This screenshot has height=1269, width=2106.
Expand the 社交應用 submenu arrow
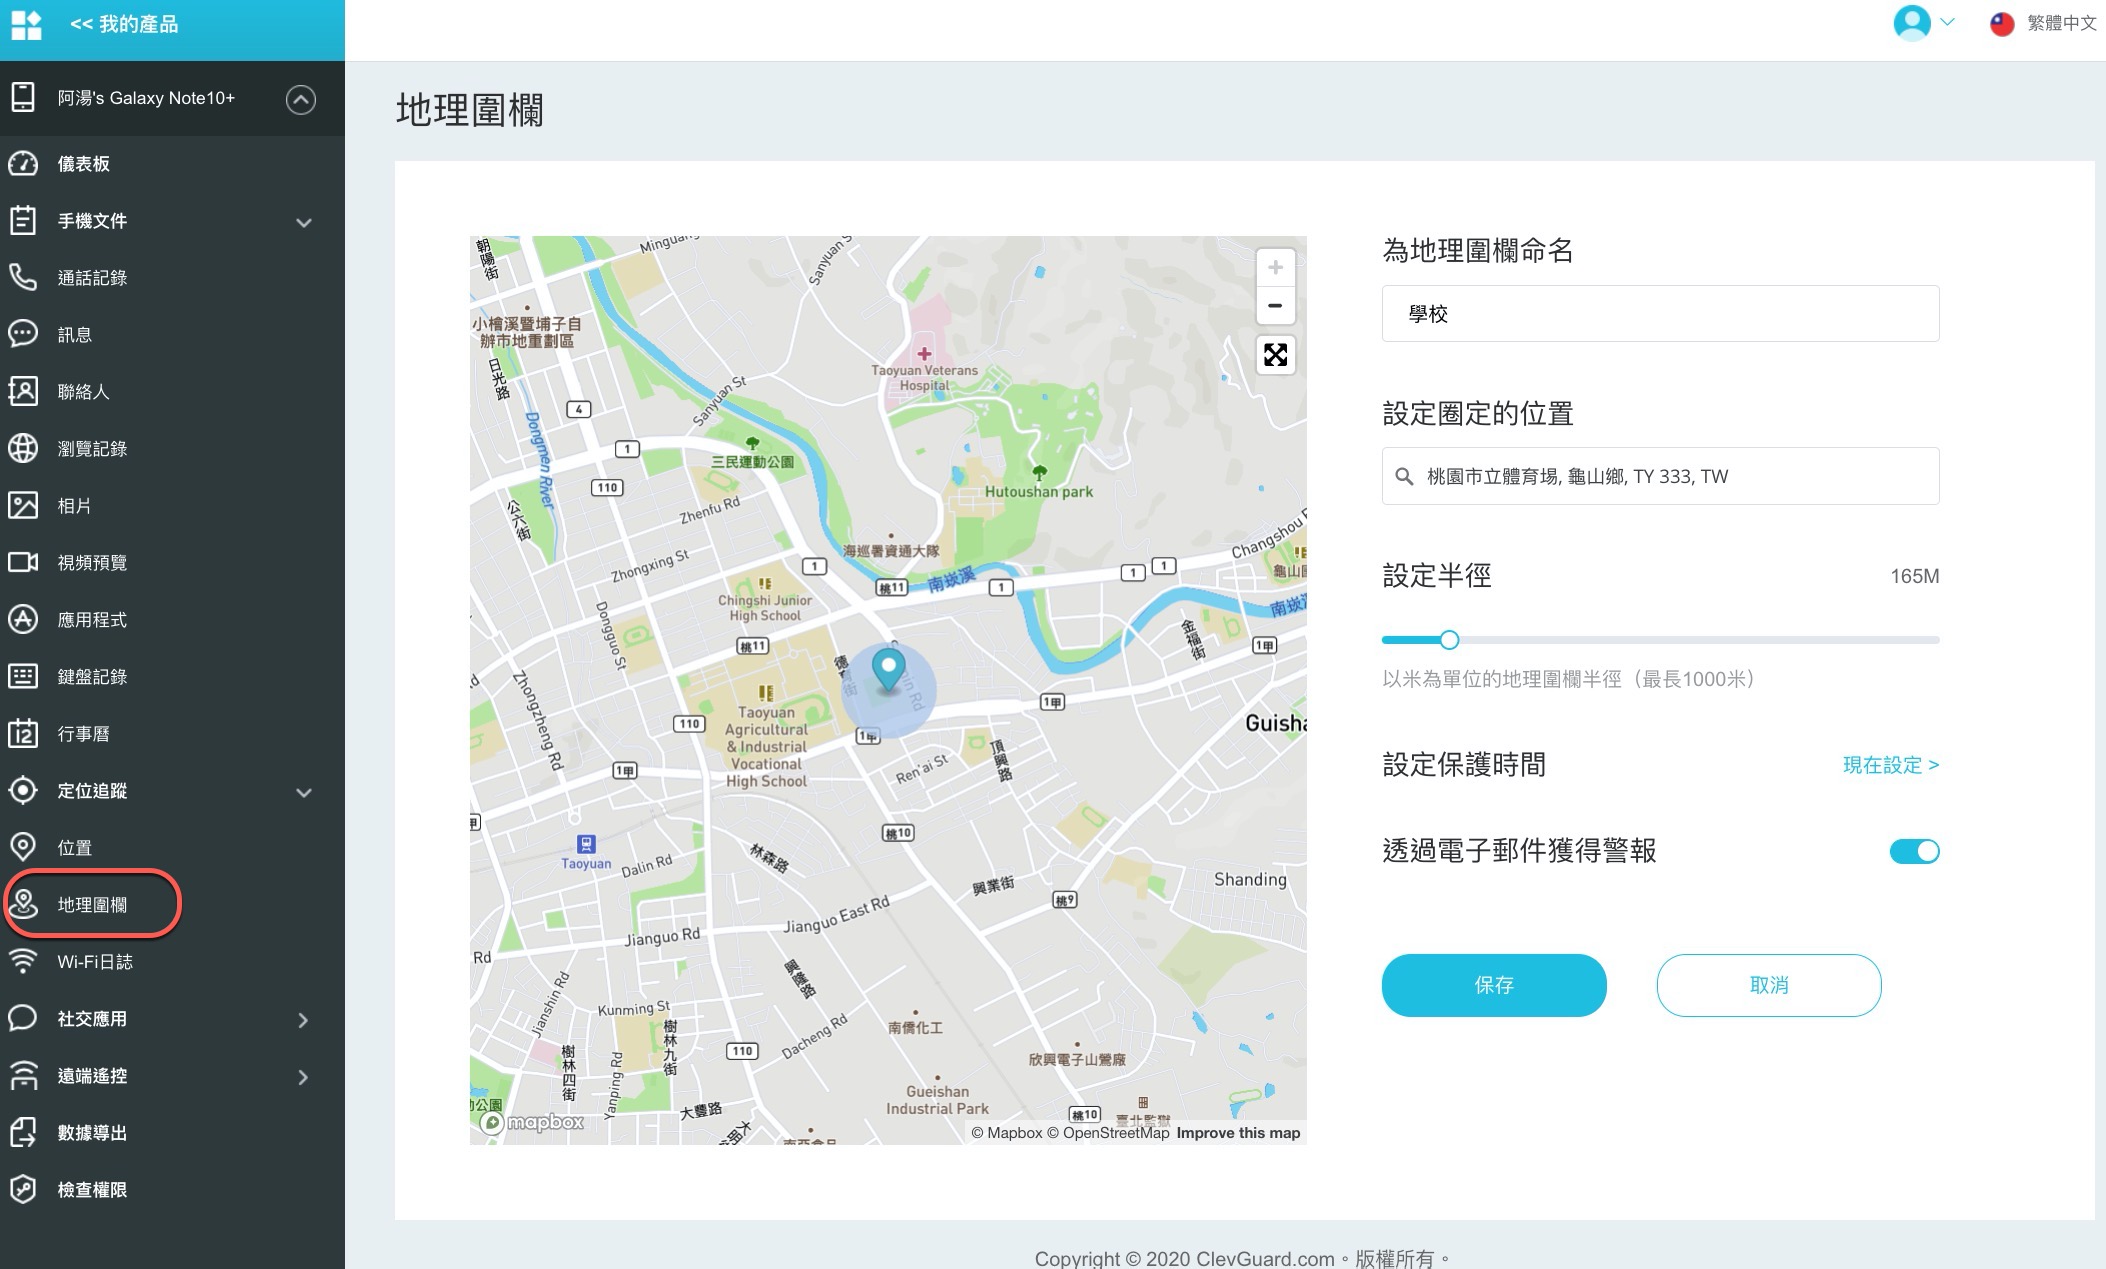tap(303, 1020)
